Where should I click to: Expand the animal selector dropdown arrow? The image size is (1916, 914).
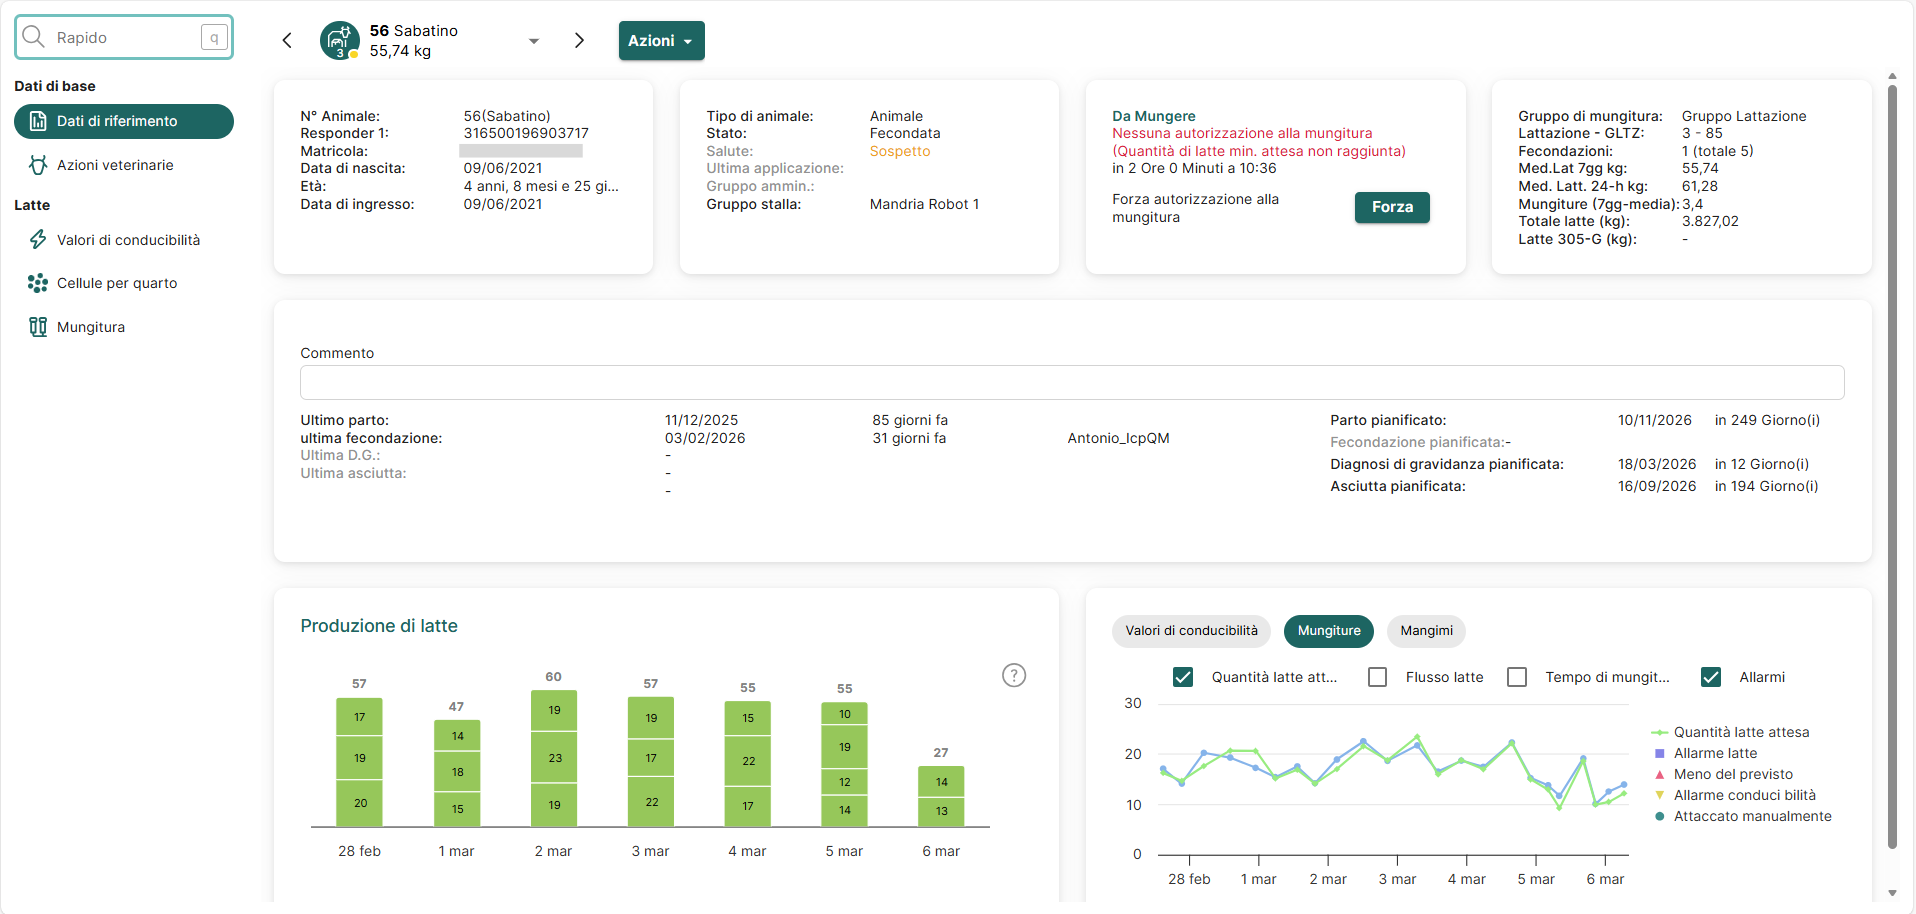point(534,41)
